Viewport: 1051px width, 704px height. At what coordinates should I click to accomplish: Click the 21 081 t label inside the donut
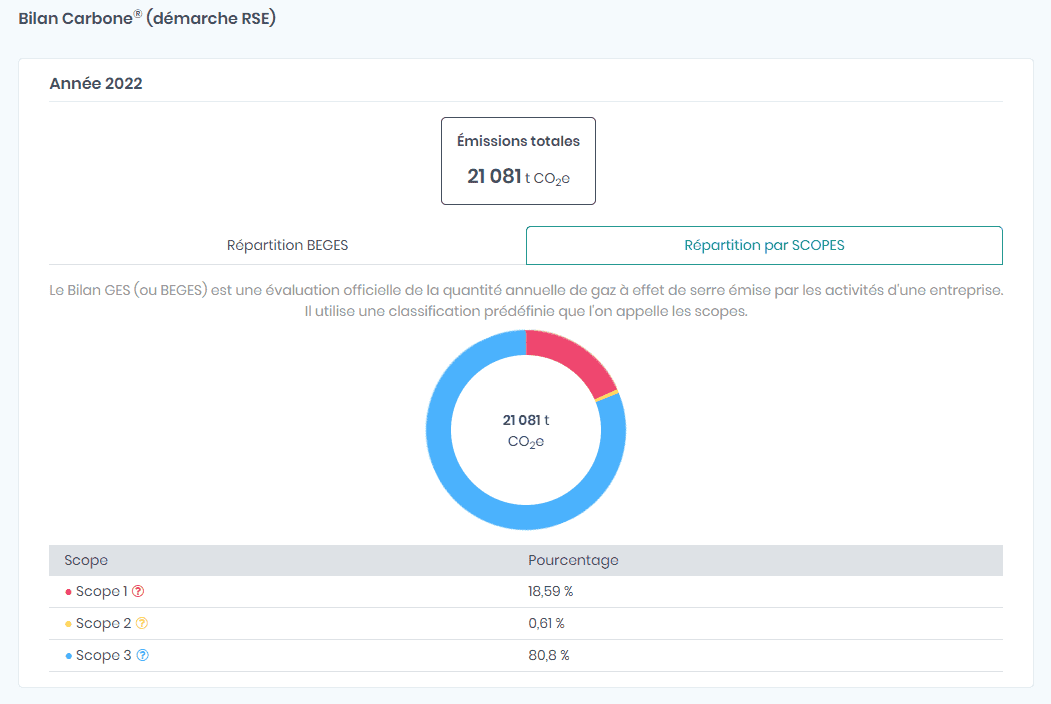[525, 420]
